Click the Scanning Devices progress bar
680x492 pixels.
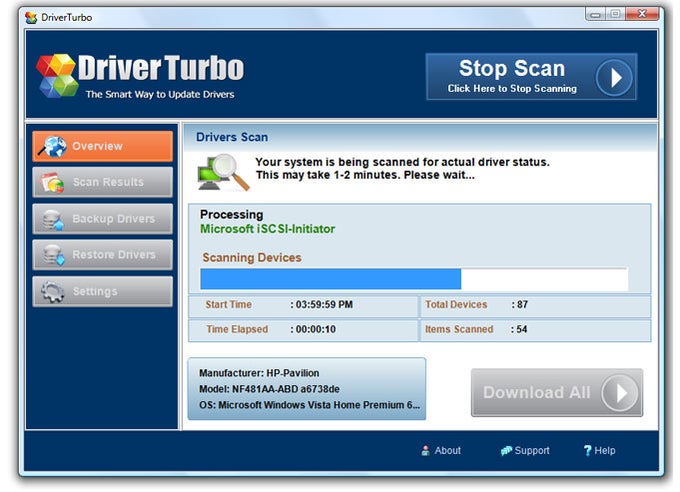[414, 279]
